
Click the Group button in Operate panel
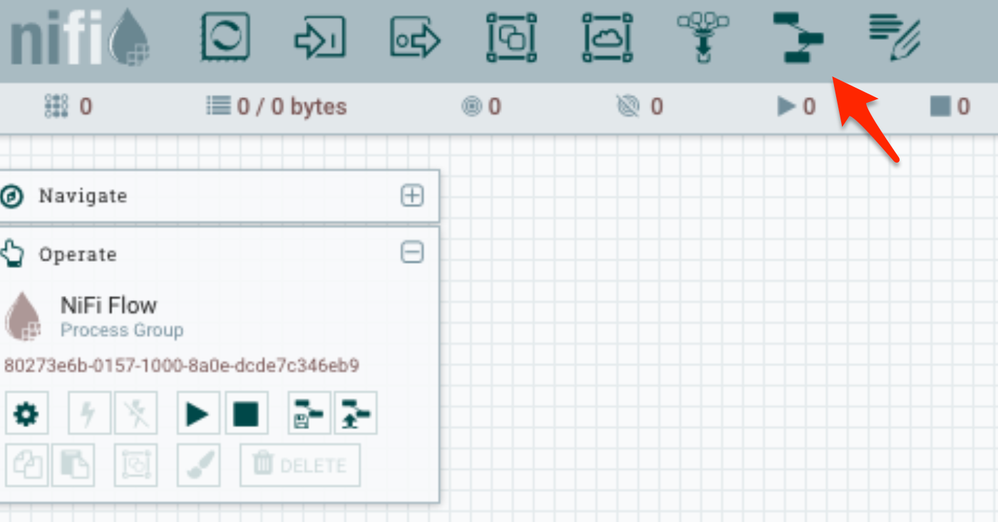[x=136, y=465]
